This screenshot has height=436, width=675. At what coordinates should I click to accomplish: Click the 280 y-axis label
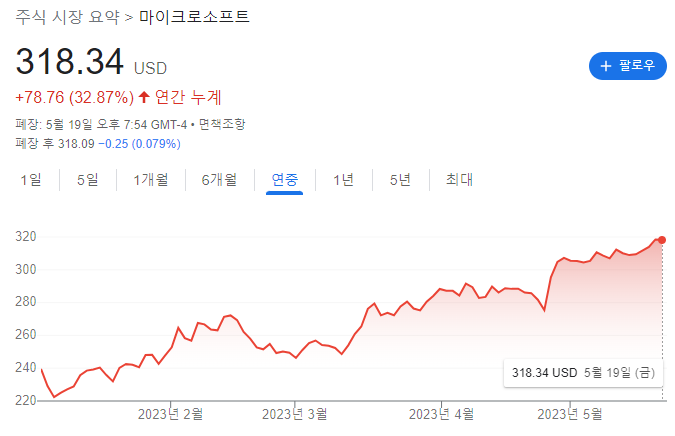tap(26, 302)
